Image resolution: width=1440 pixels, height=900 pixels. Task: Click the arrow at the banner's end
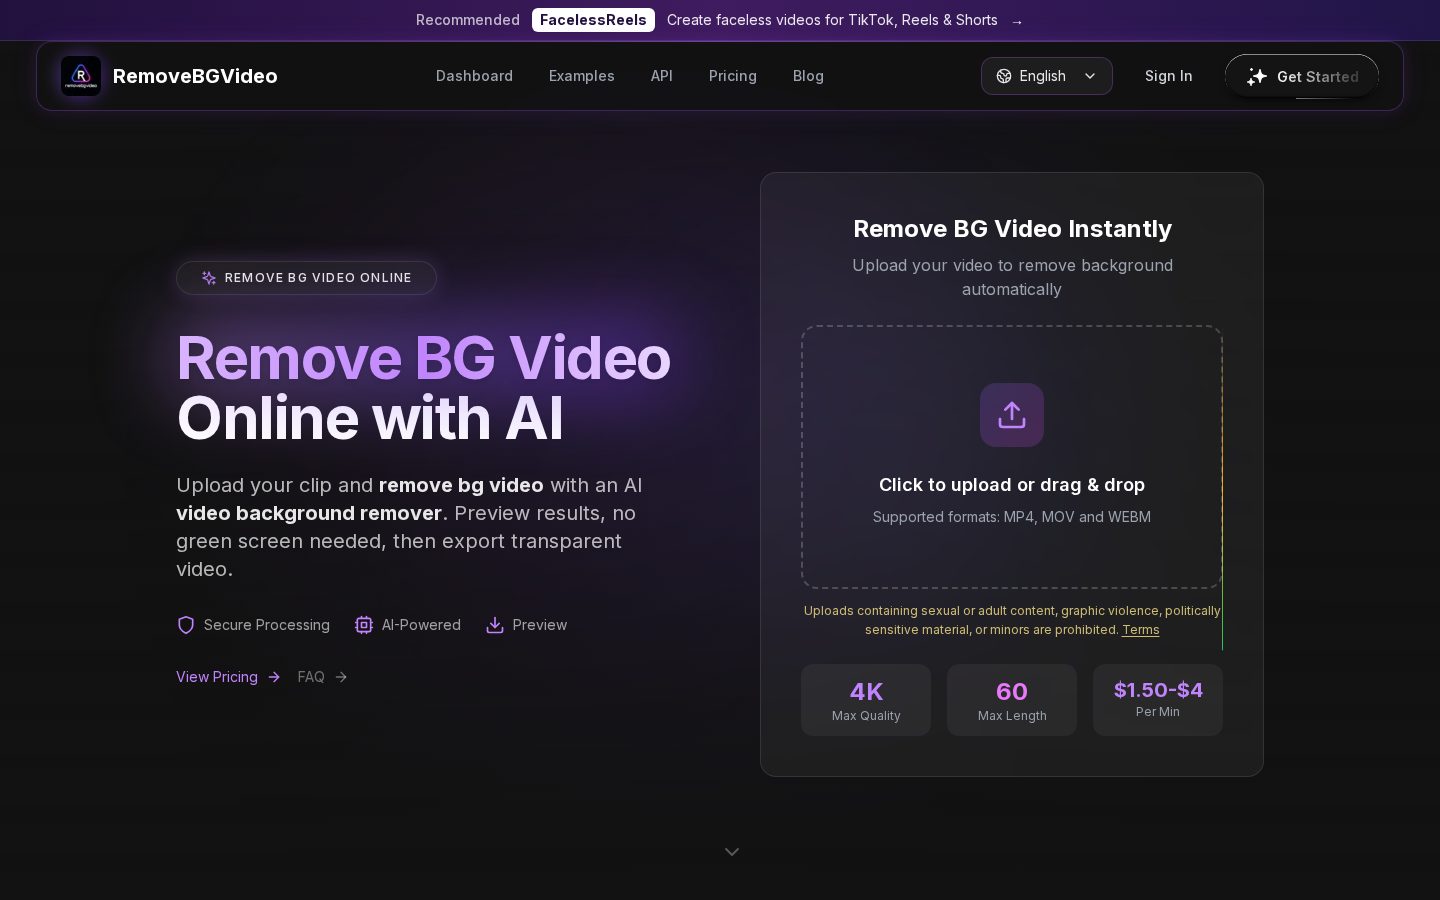[1017, 21]
